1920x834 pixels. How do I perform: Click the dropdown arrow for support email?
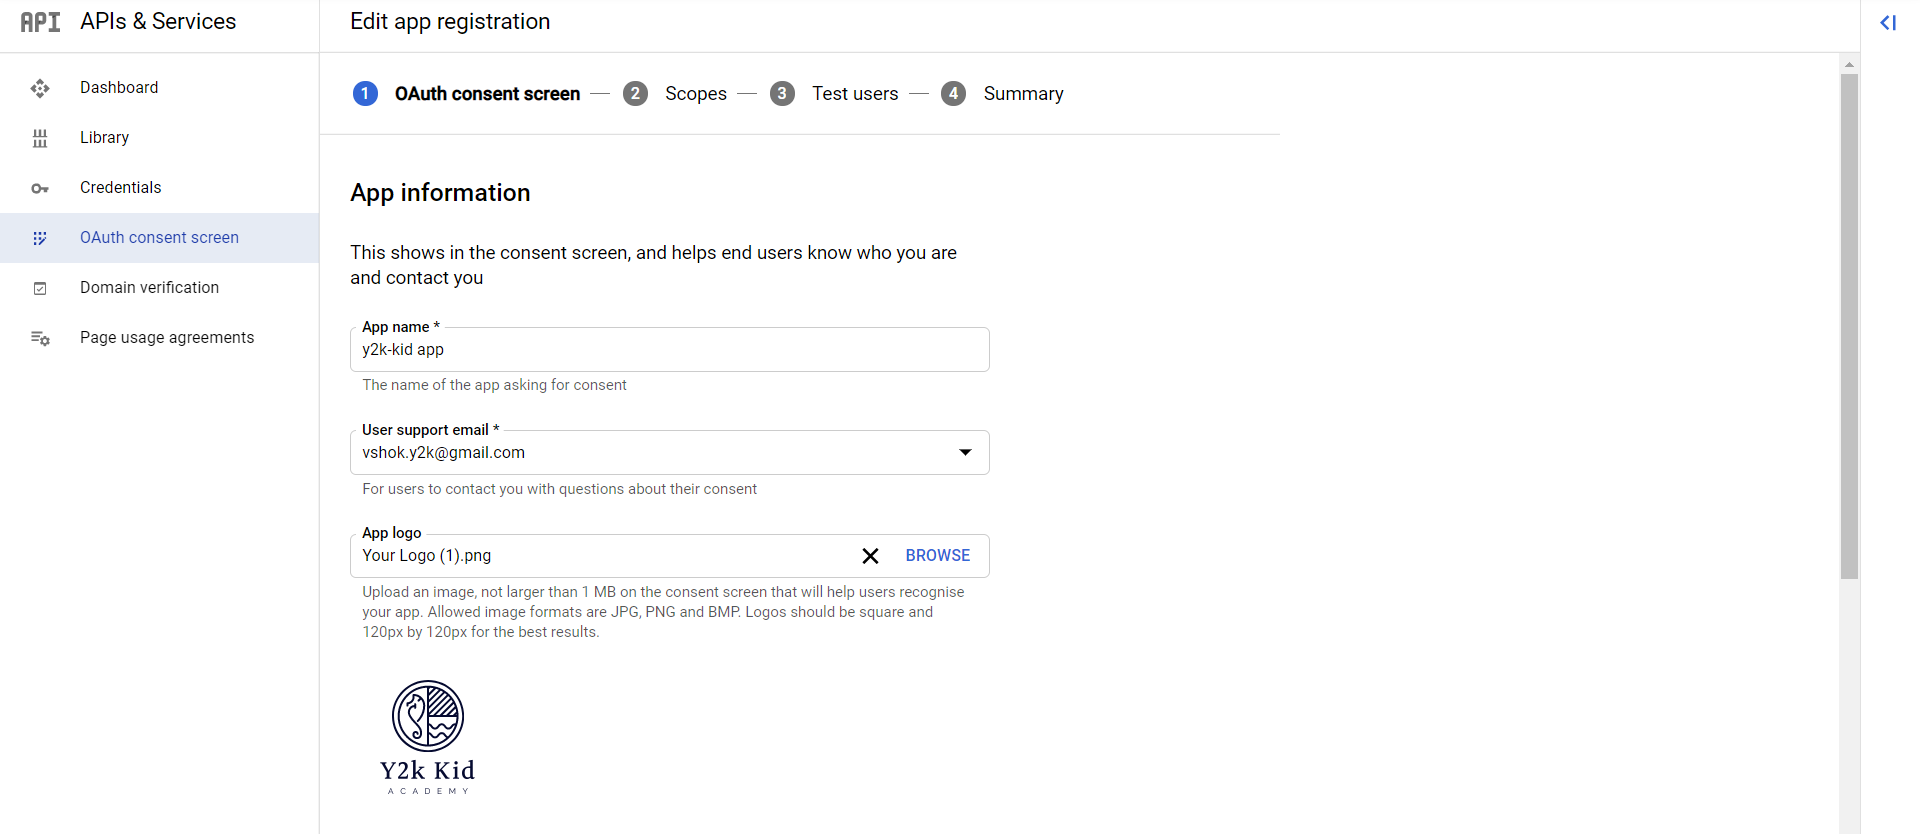pyautogui.click(x=965, y=453)
